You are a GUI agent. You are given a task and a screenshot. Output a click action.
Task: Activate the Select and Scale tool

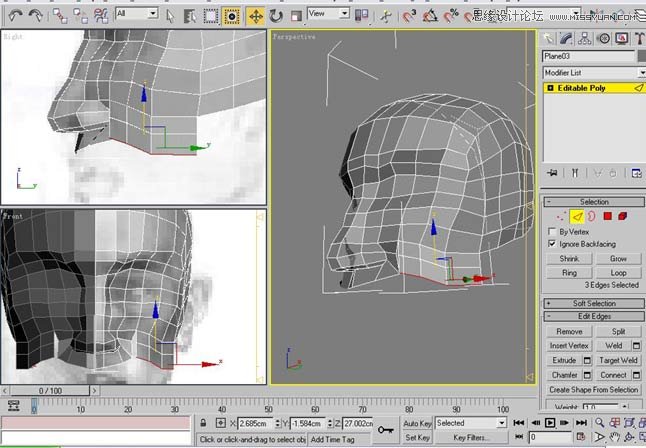tap(296, 16)
